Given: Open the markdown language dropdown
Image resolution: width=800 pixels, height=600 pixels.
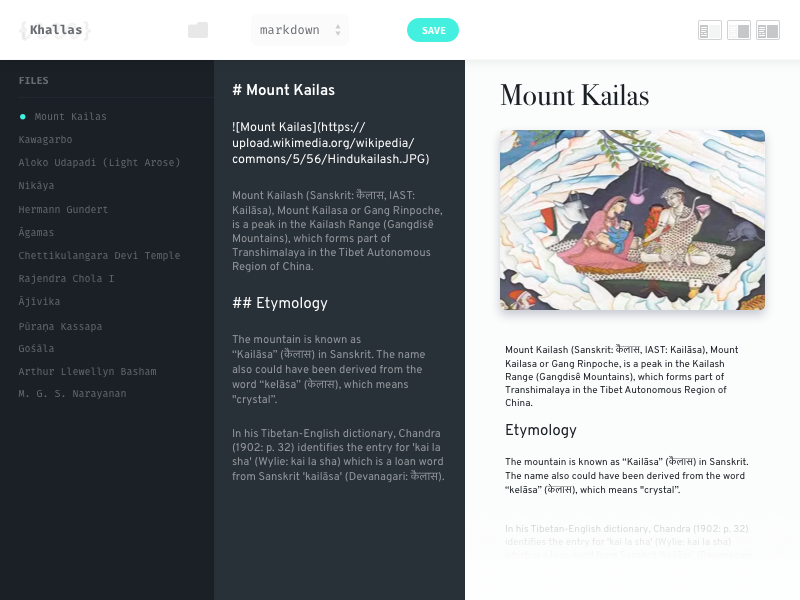Looking at the screenshot, I should pyautogui.click(x=300, y=30).
